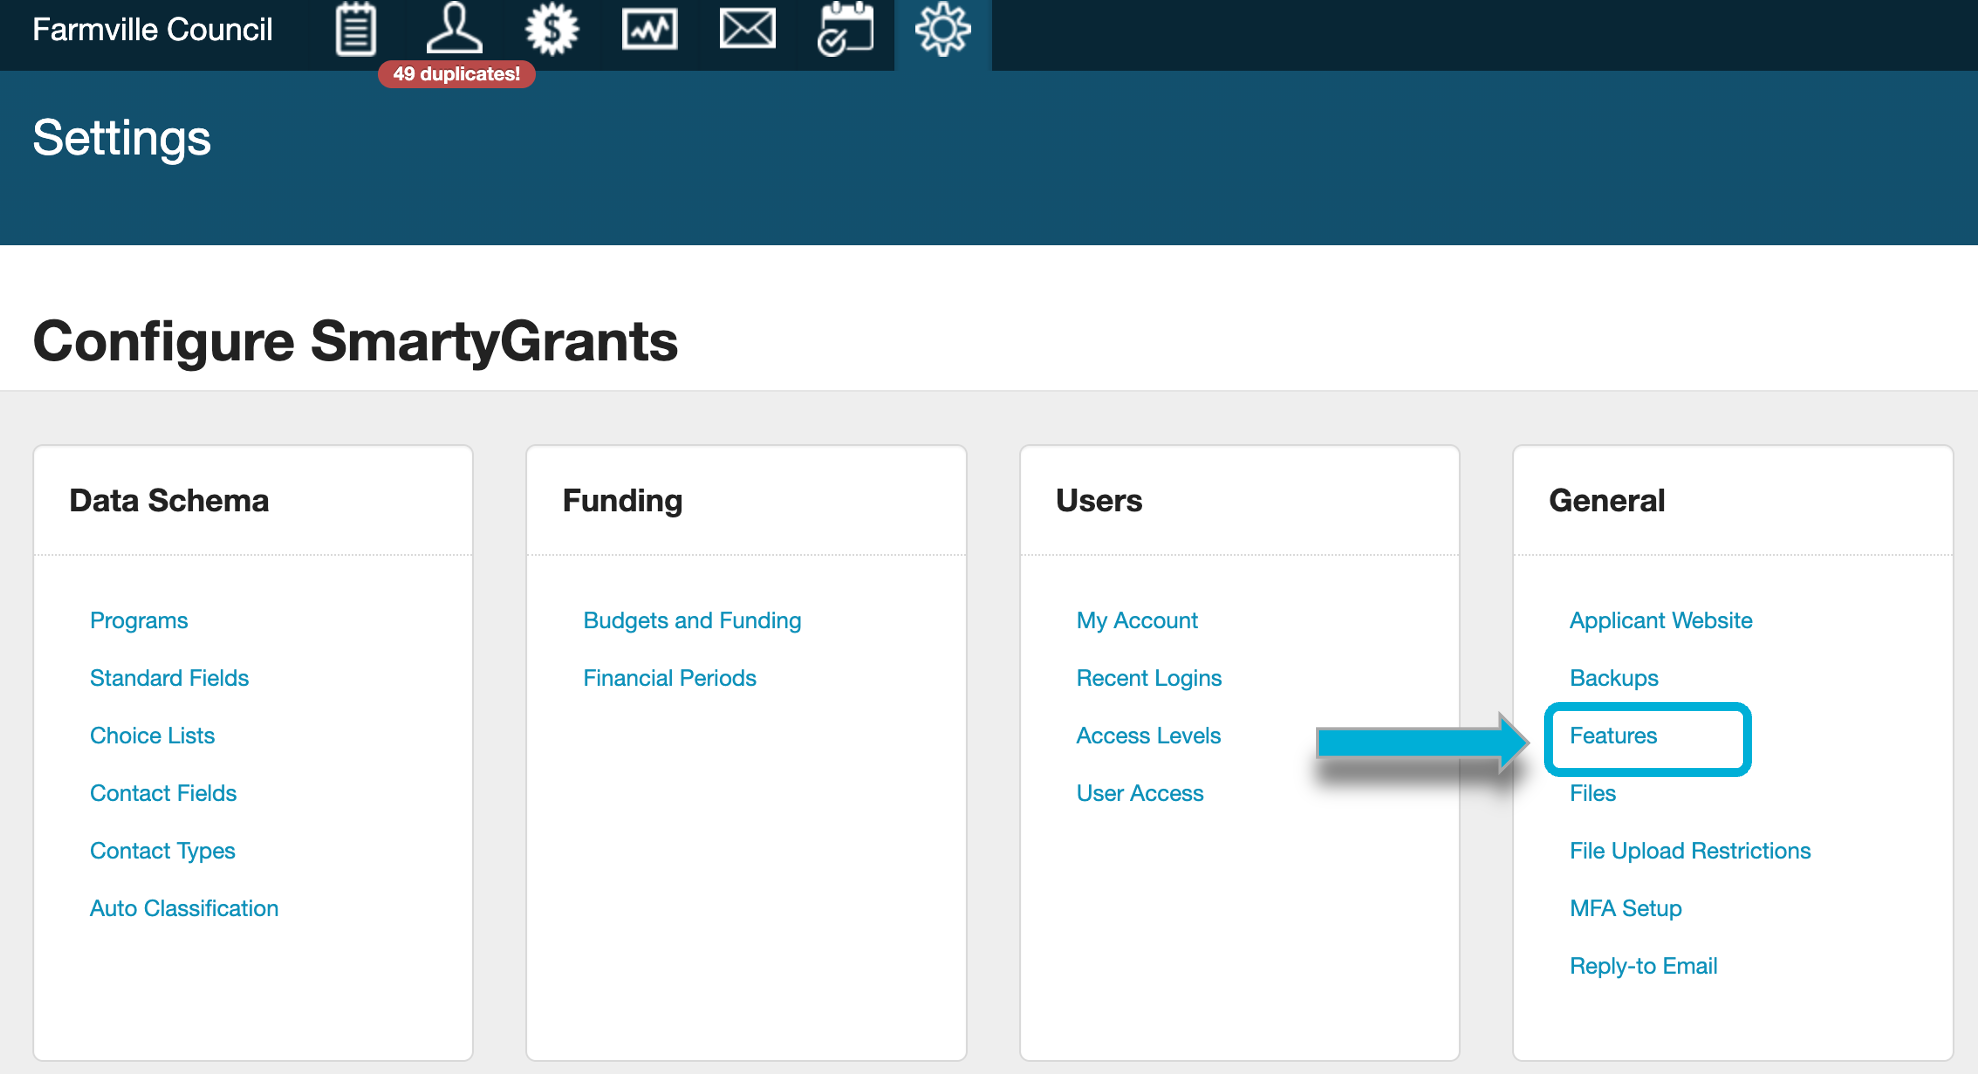The width and height of the screenshot is (1978, 1074).
Task: Go to Farmville Council home title
Action: tap(152, 30)
